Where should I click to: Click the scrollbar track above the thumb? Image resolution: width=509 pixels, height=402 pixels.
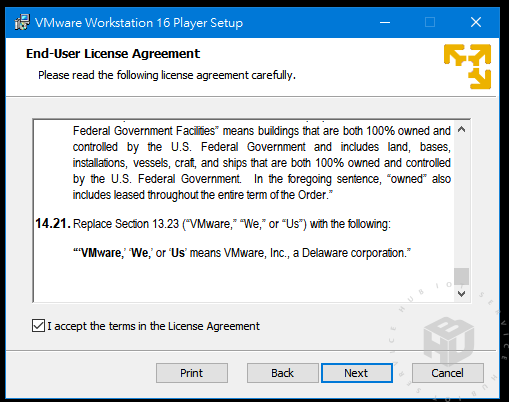coord(461,202)
